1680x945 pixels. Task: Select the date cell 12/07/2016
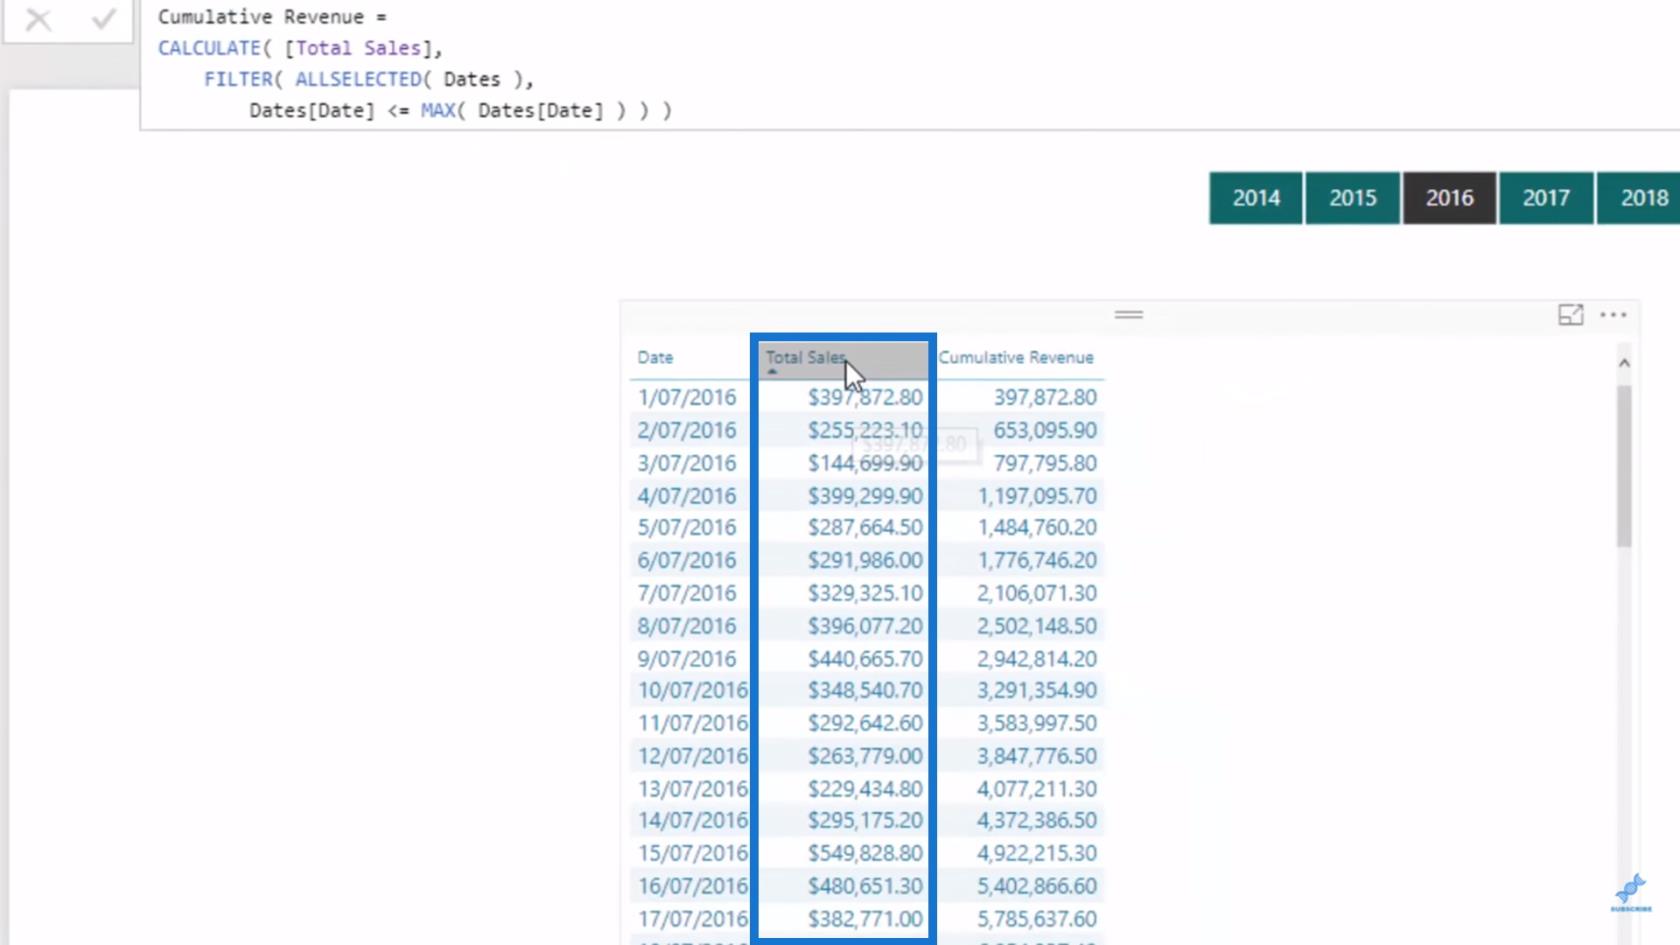click(692, 756)
